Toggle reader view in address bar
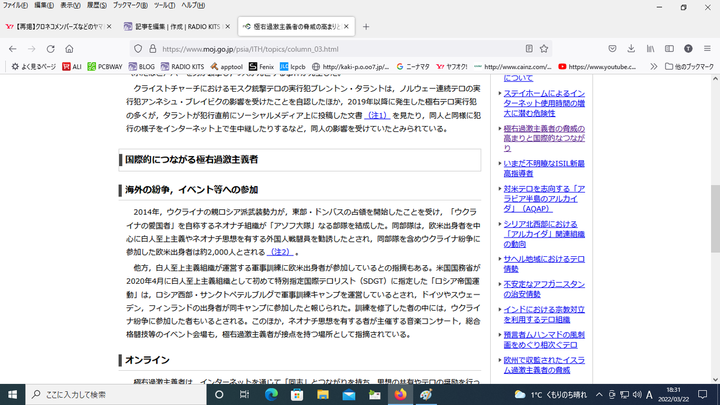 coord(528,48)
